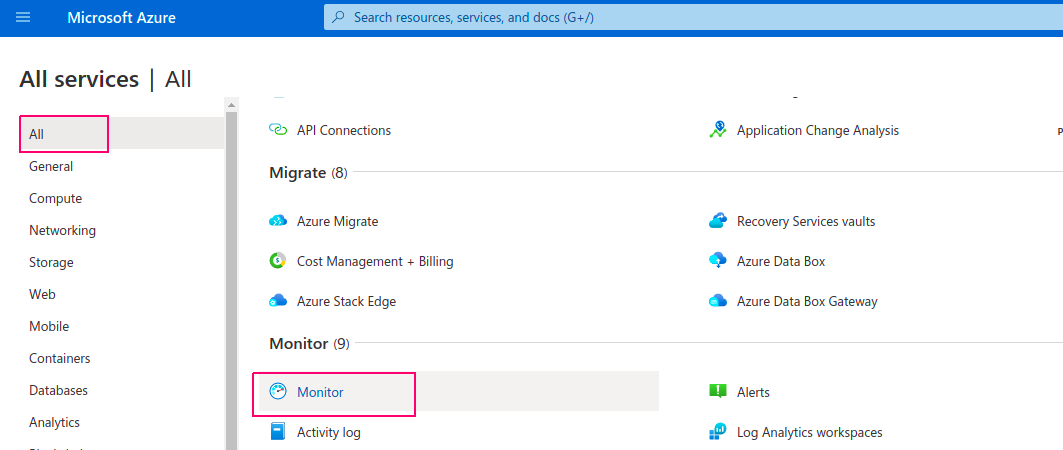
Task: Click the green Alerts icon
Action: [x=718, y=392]
